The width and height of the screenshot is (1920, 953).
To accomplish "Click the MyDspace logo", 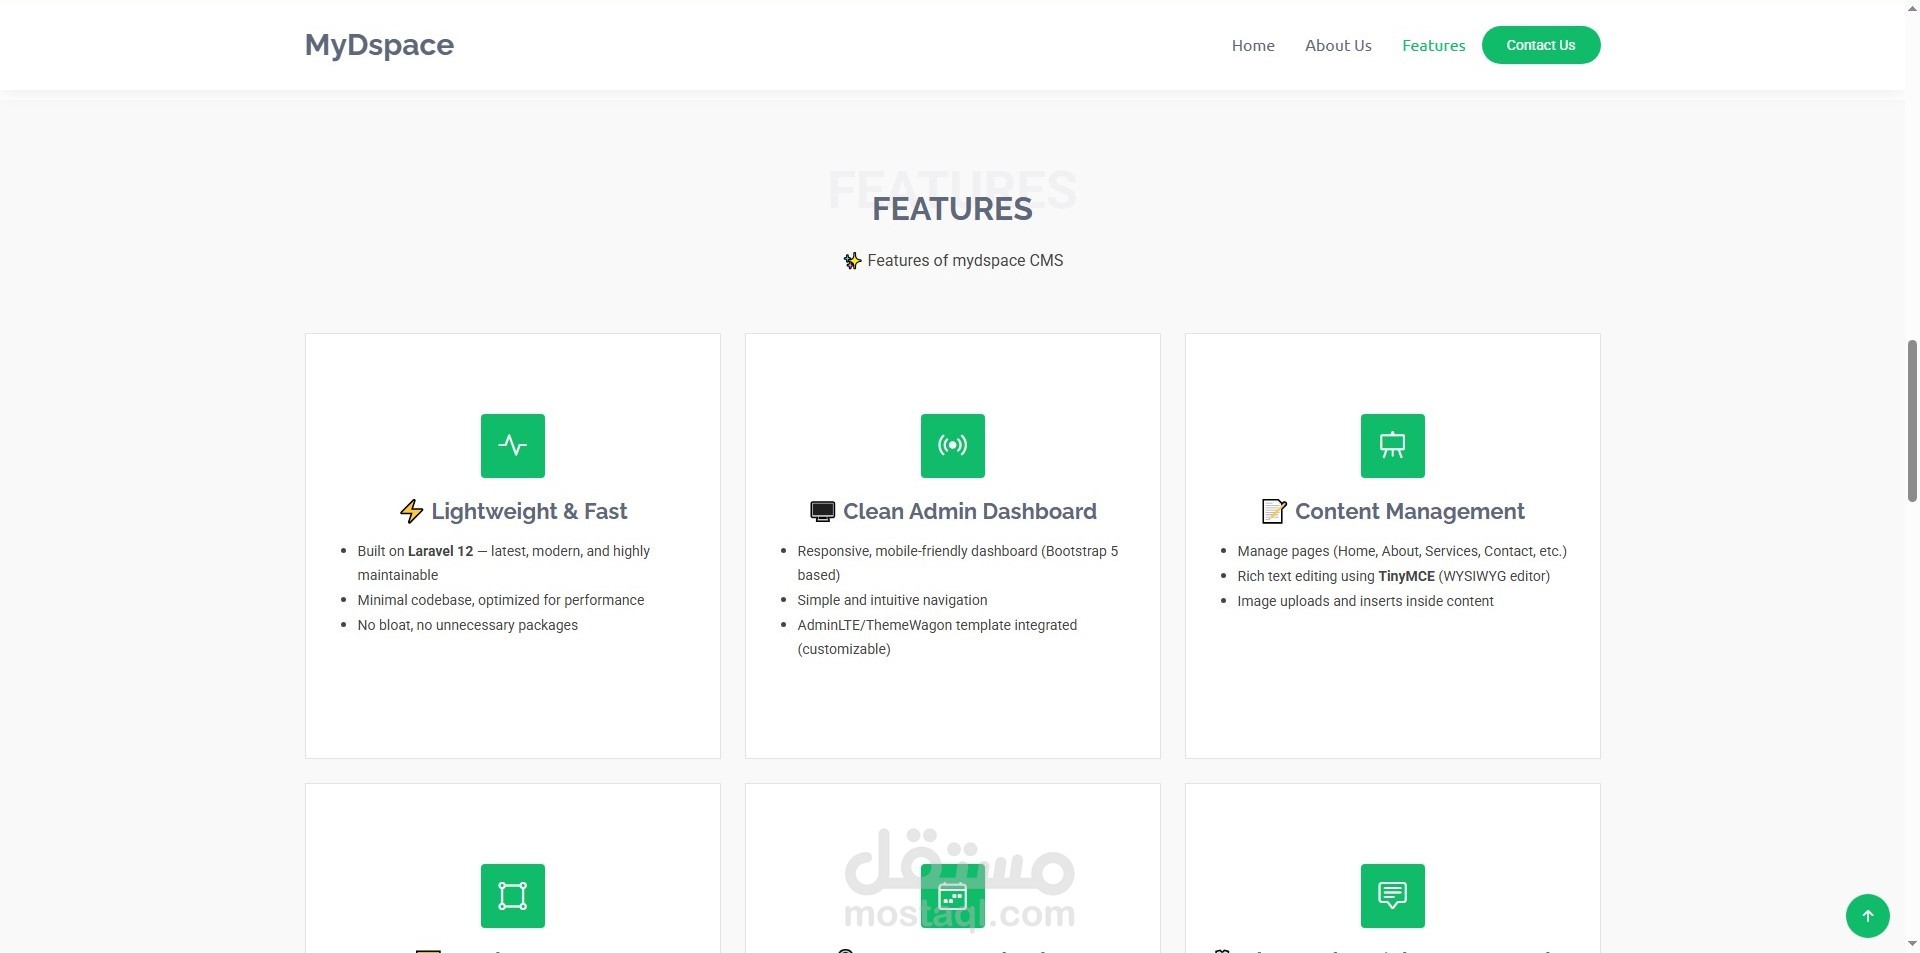I will tap(379, 45).
